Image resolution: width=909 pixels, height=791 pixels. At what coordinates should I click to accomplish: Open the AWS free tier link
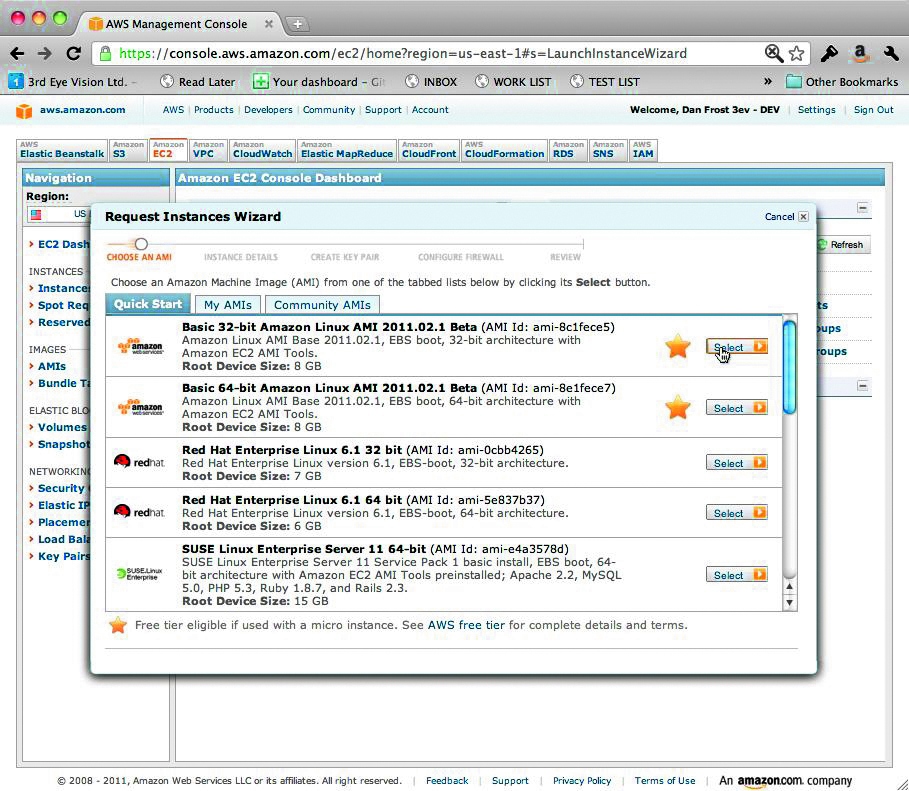click(x=466, y=625)
